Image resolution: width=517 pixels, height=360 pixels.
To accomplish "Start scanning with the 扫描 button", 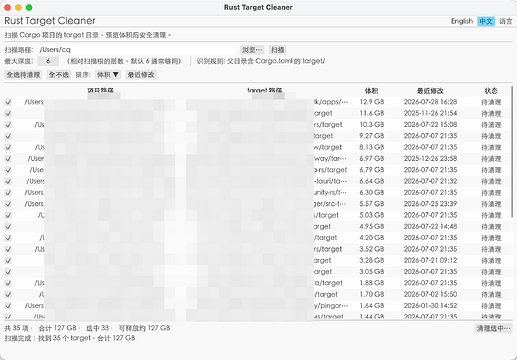I will click(x=277, y=50).
